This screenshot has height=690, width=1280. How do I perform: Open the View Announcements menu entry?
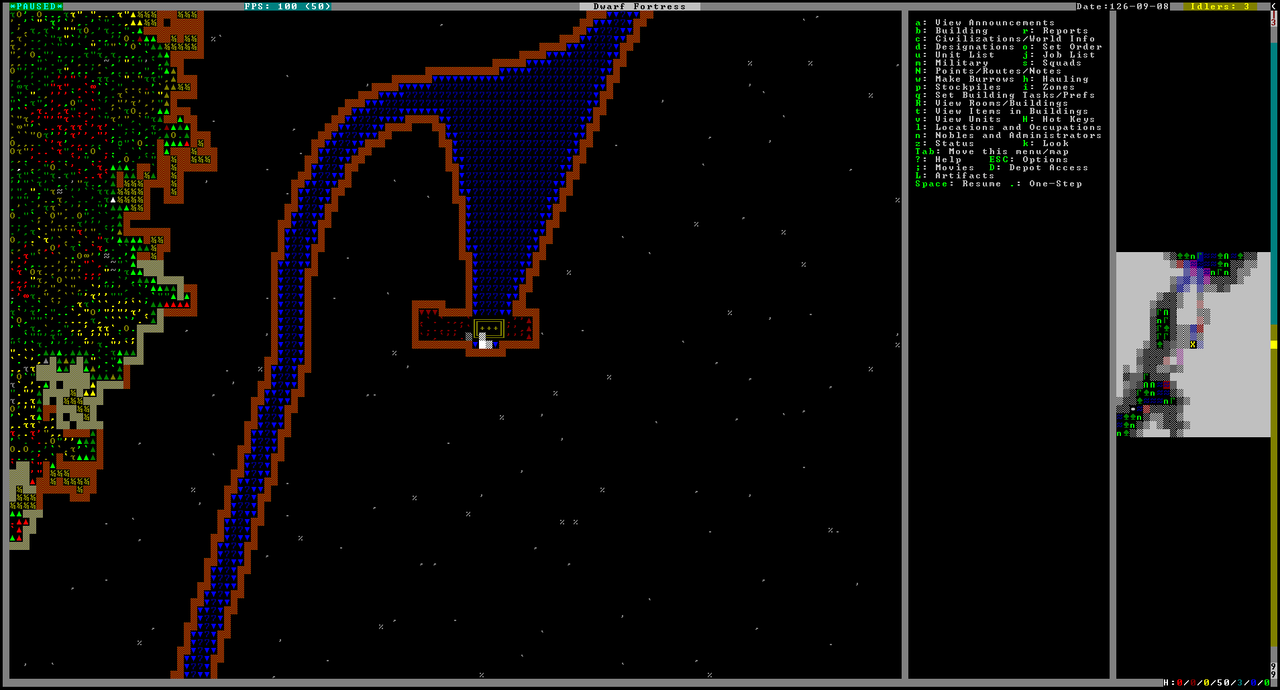click(985, 23)
